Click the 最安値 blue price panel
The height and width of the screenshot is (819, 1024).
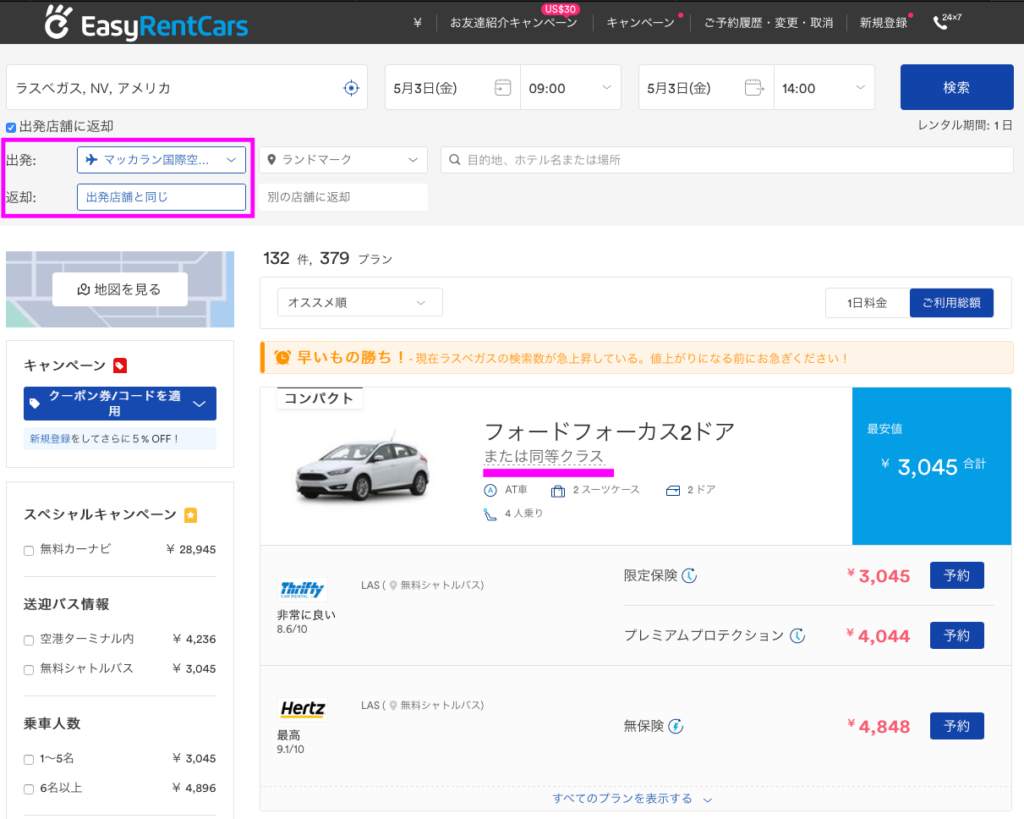tap(931, 465)
